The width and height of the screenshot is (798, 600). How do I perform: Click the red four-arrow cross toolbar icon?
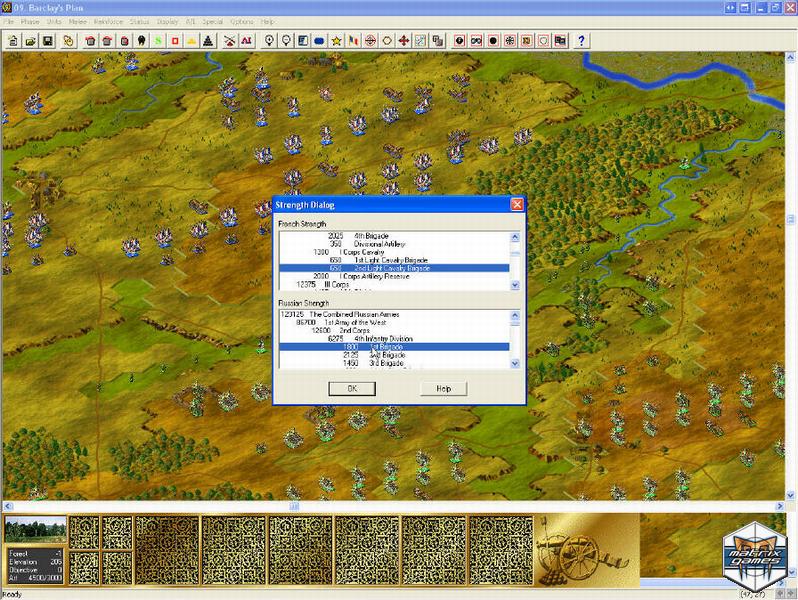404,41
